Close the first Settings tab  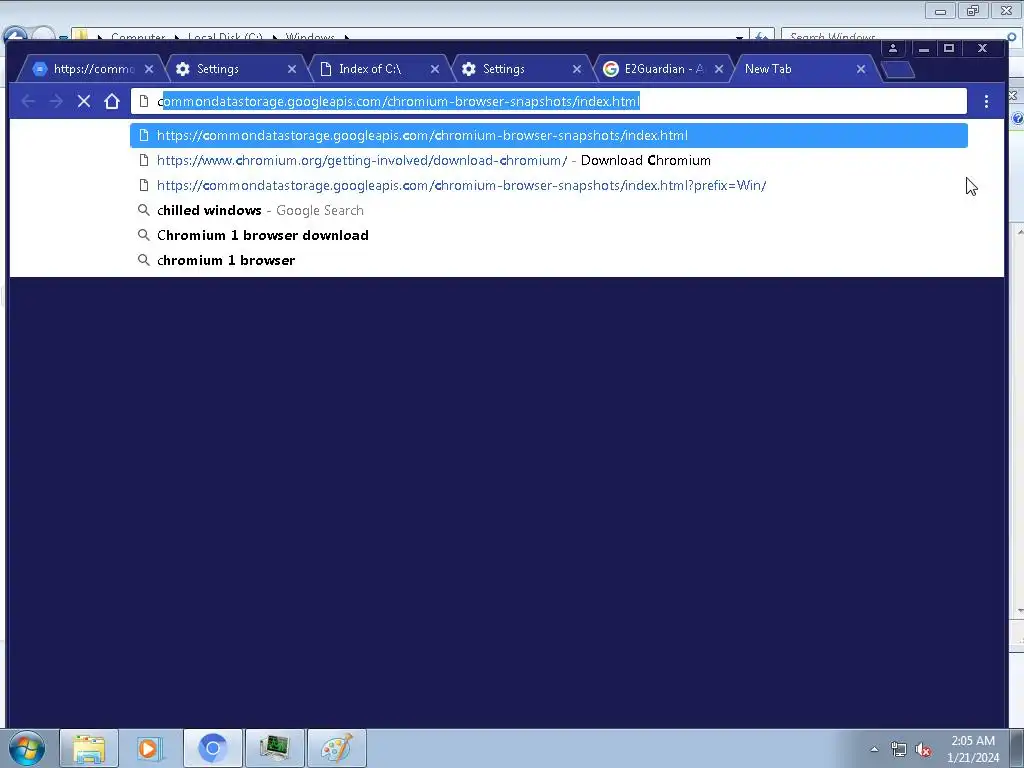click(292, 69)
